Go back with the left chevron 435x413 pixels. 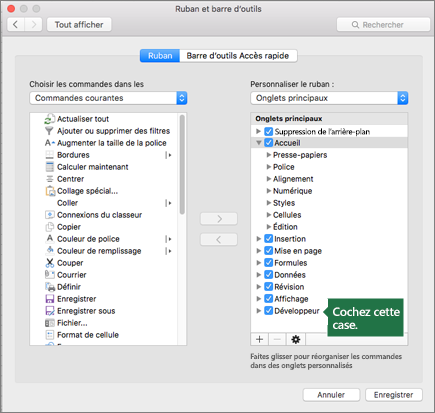16,24
